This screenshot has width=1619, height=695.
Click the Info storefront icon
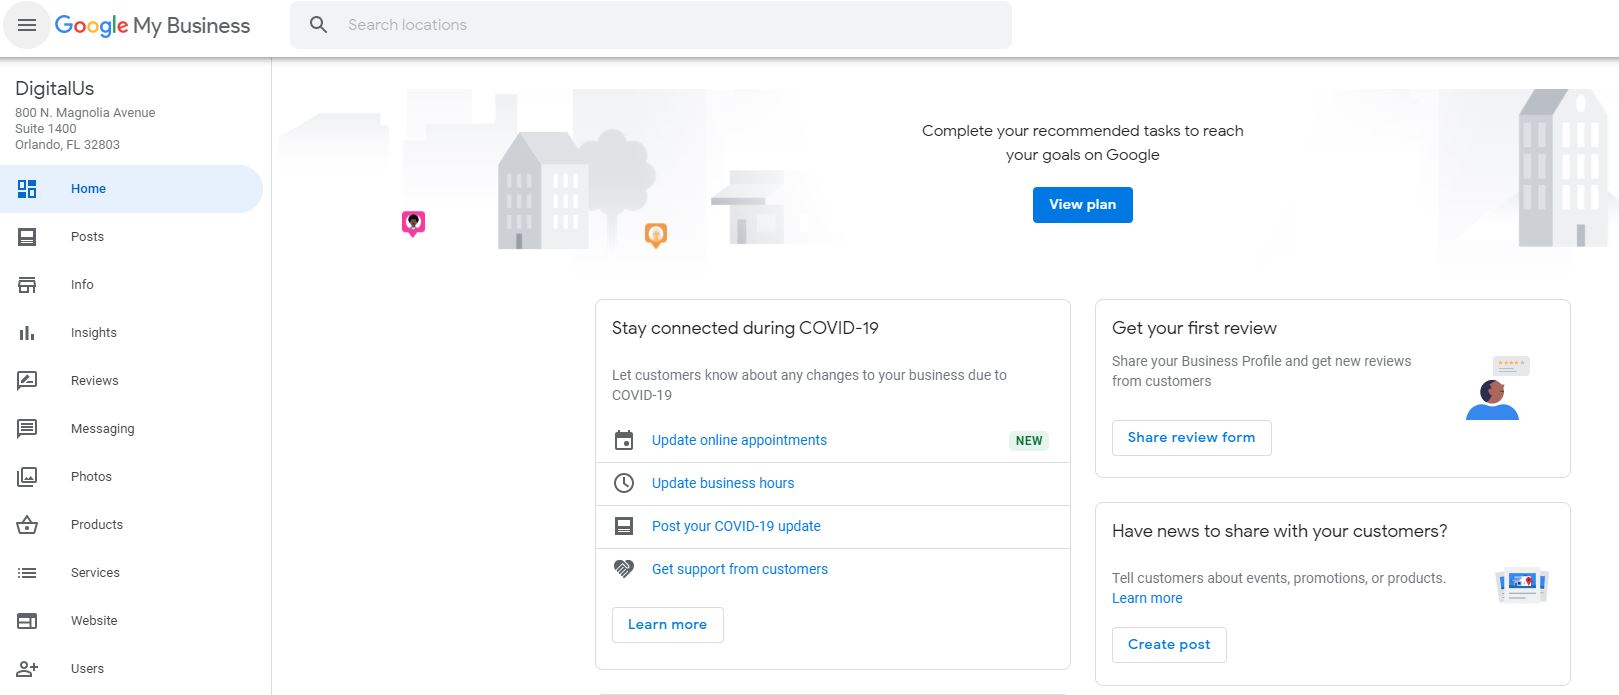pos(27,285)
